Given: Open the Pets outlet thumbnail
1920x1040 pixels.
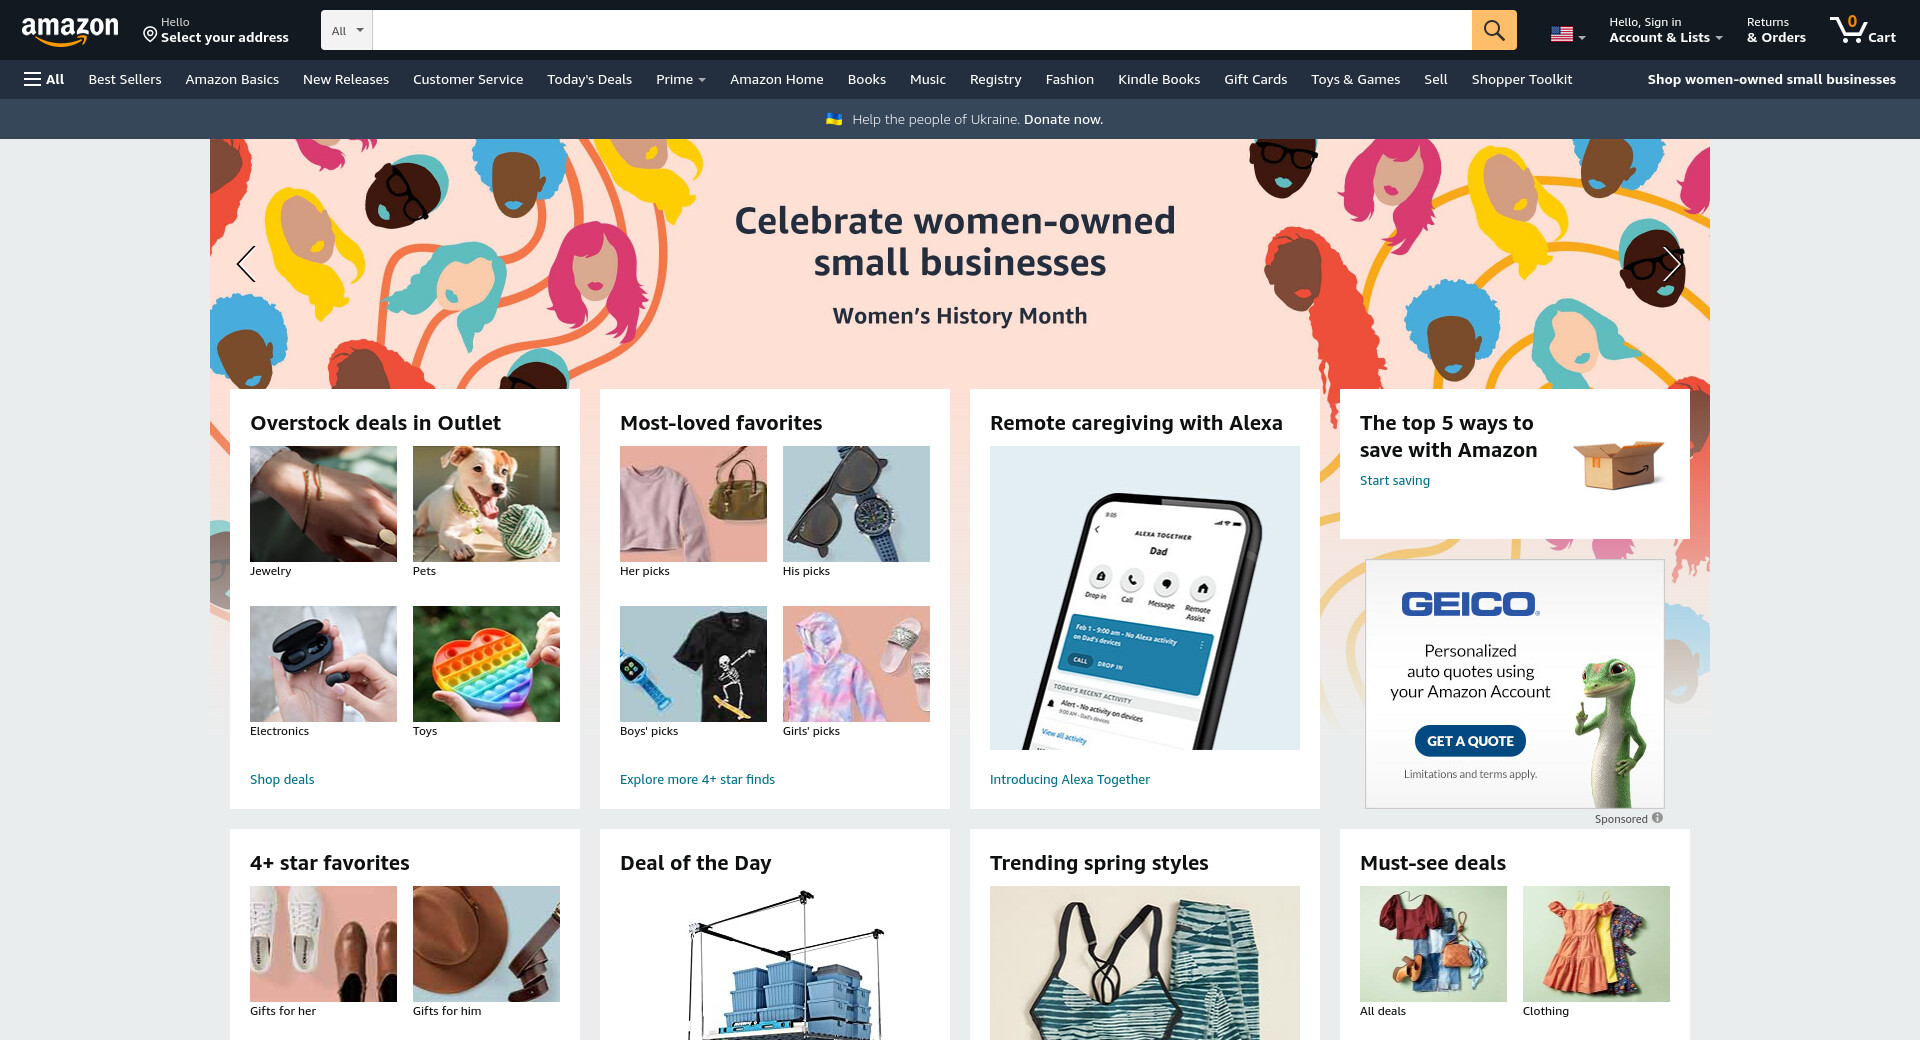Looking at the screenshot, I should pos(486,504).
